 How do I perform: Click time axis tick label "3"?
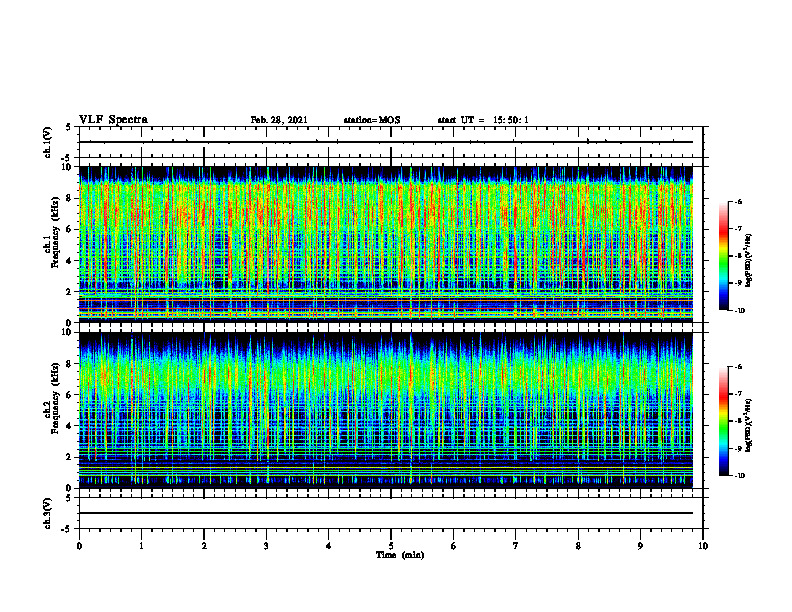click(266, 546)
